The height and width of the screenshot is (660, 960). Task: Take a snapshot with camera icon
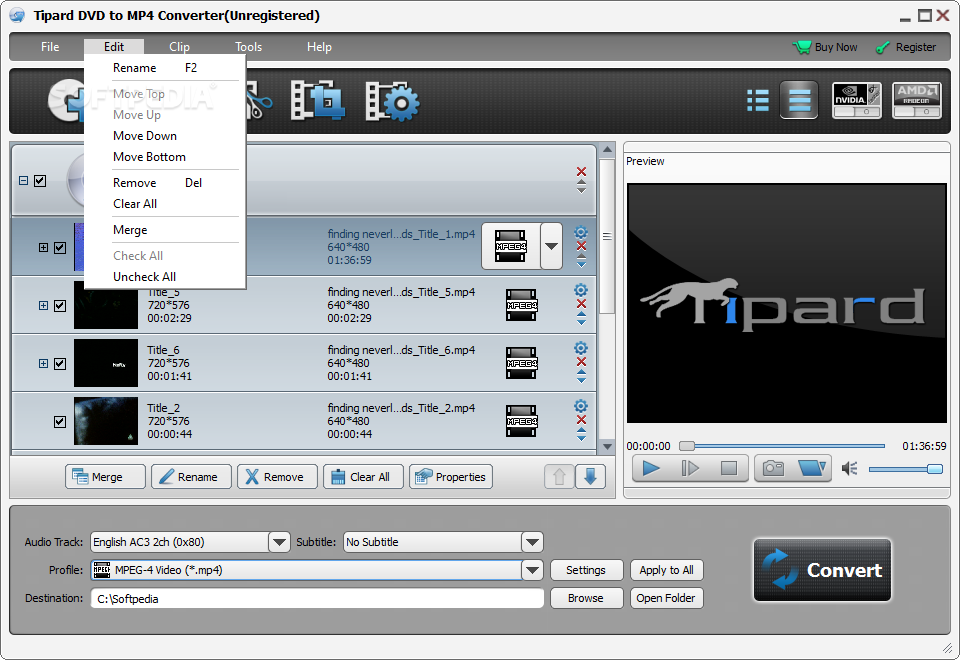pyautogui.click(x=773, y=468)
